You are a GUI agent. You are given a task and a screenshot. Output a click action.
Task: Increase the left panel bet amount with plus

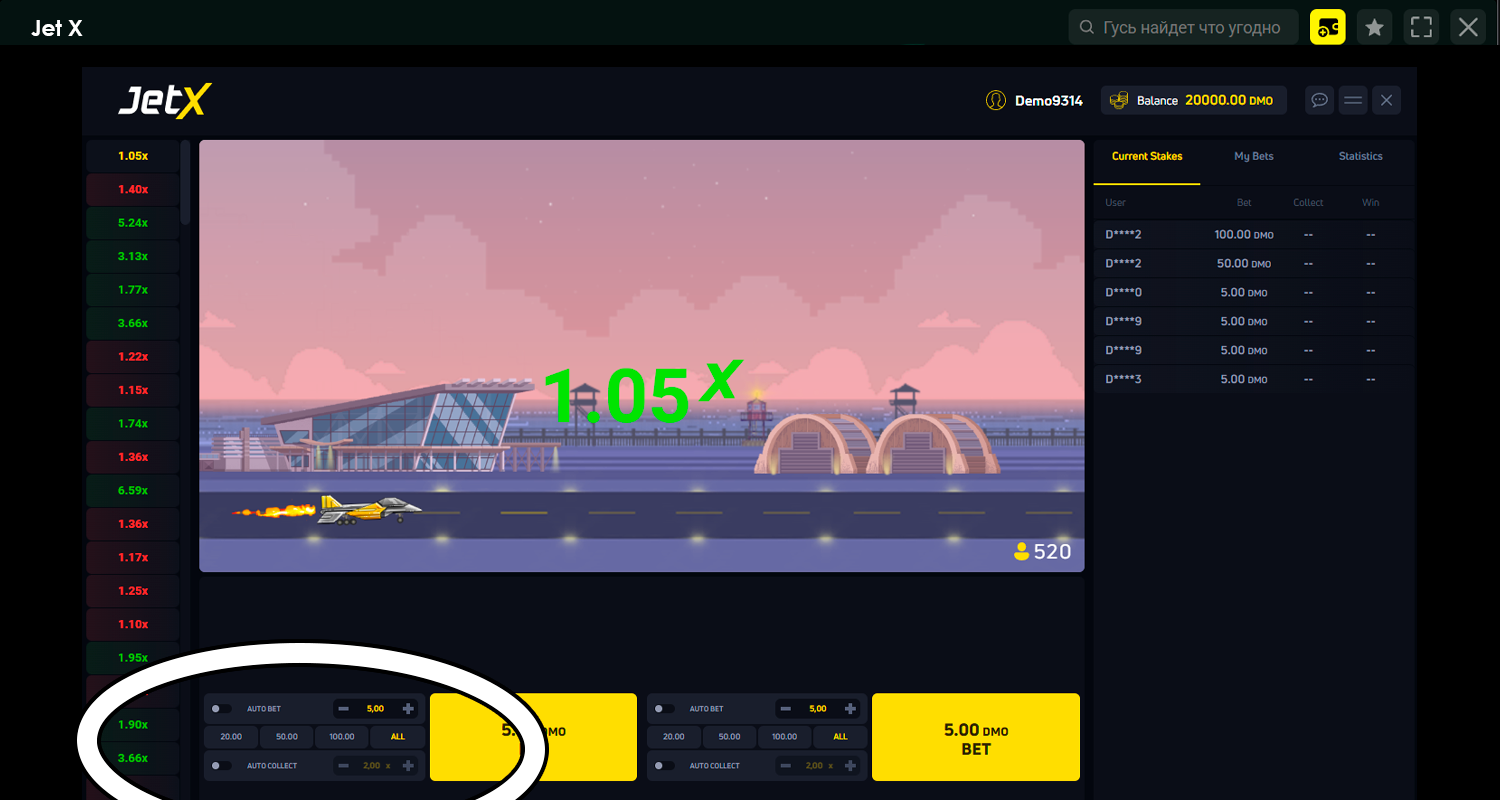(x=408, y=708)
